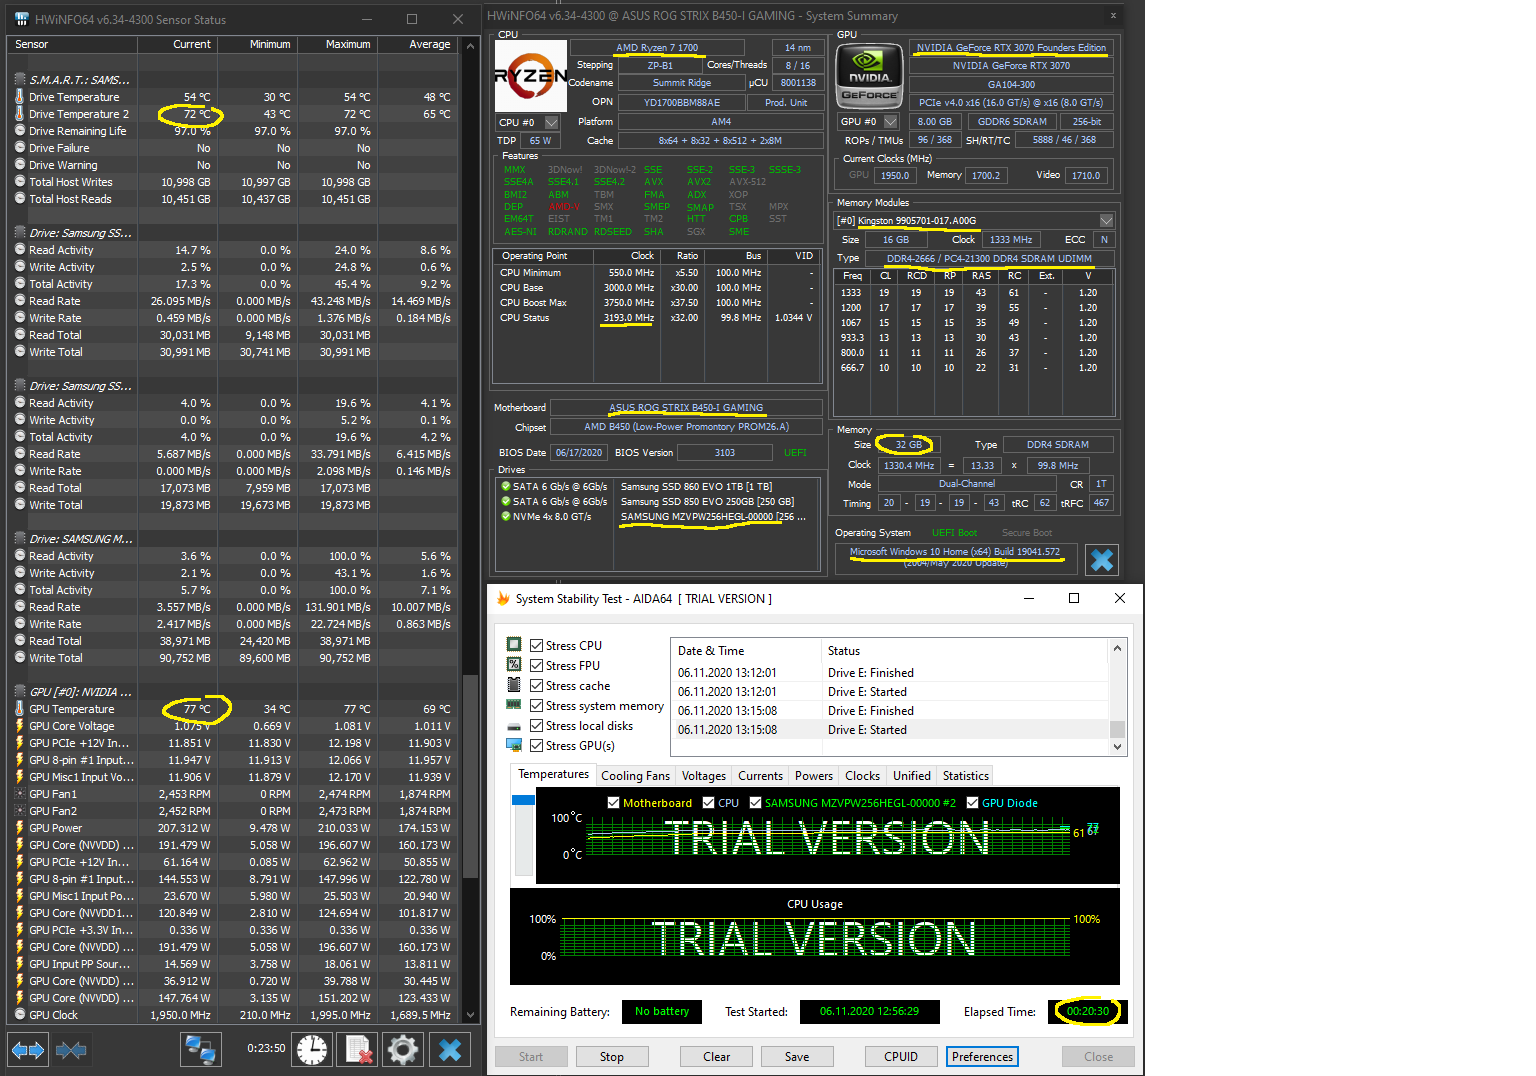Select the GPU Power sensor row

pyautogui.click(x=232, y=828)
